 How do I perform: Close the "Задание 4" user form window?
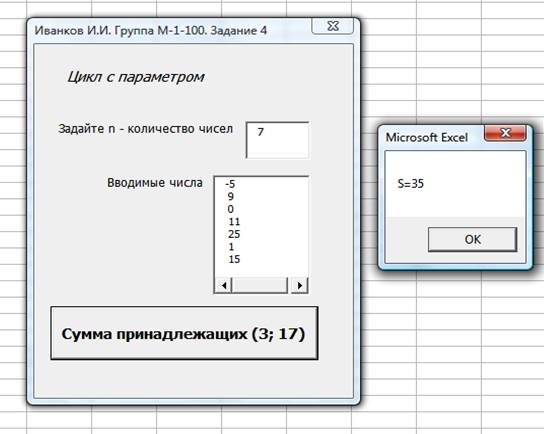(333, 26)
